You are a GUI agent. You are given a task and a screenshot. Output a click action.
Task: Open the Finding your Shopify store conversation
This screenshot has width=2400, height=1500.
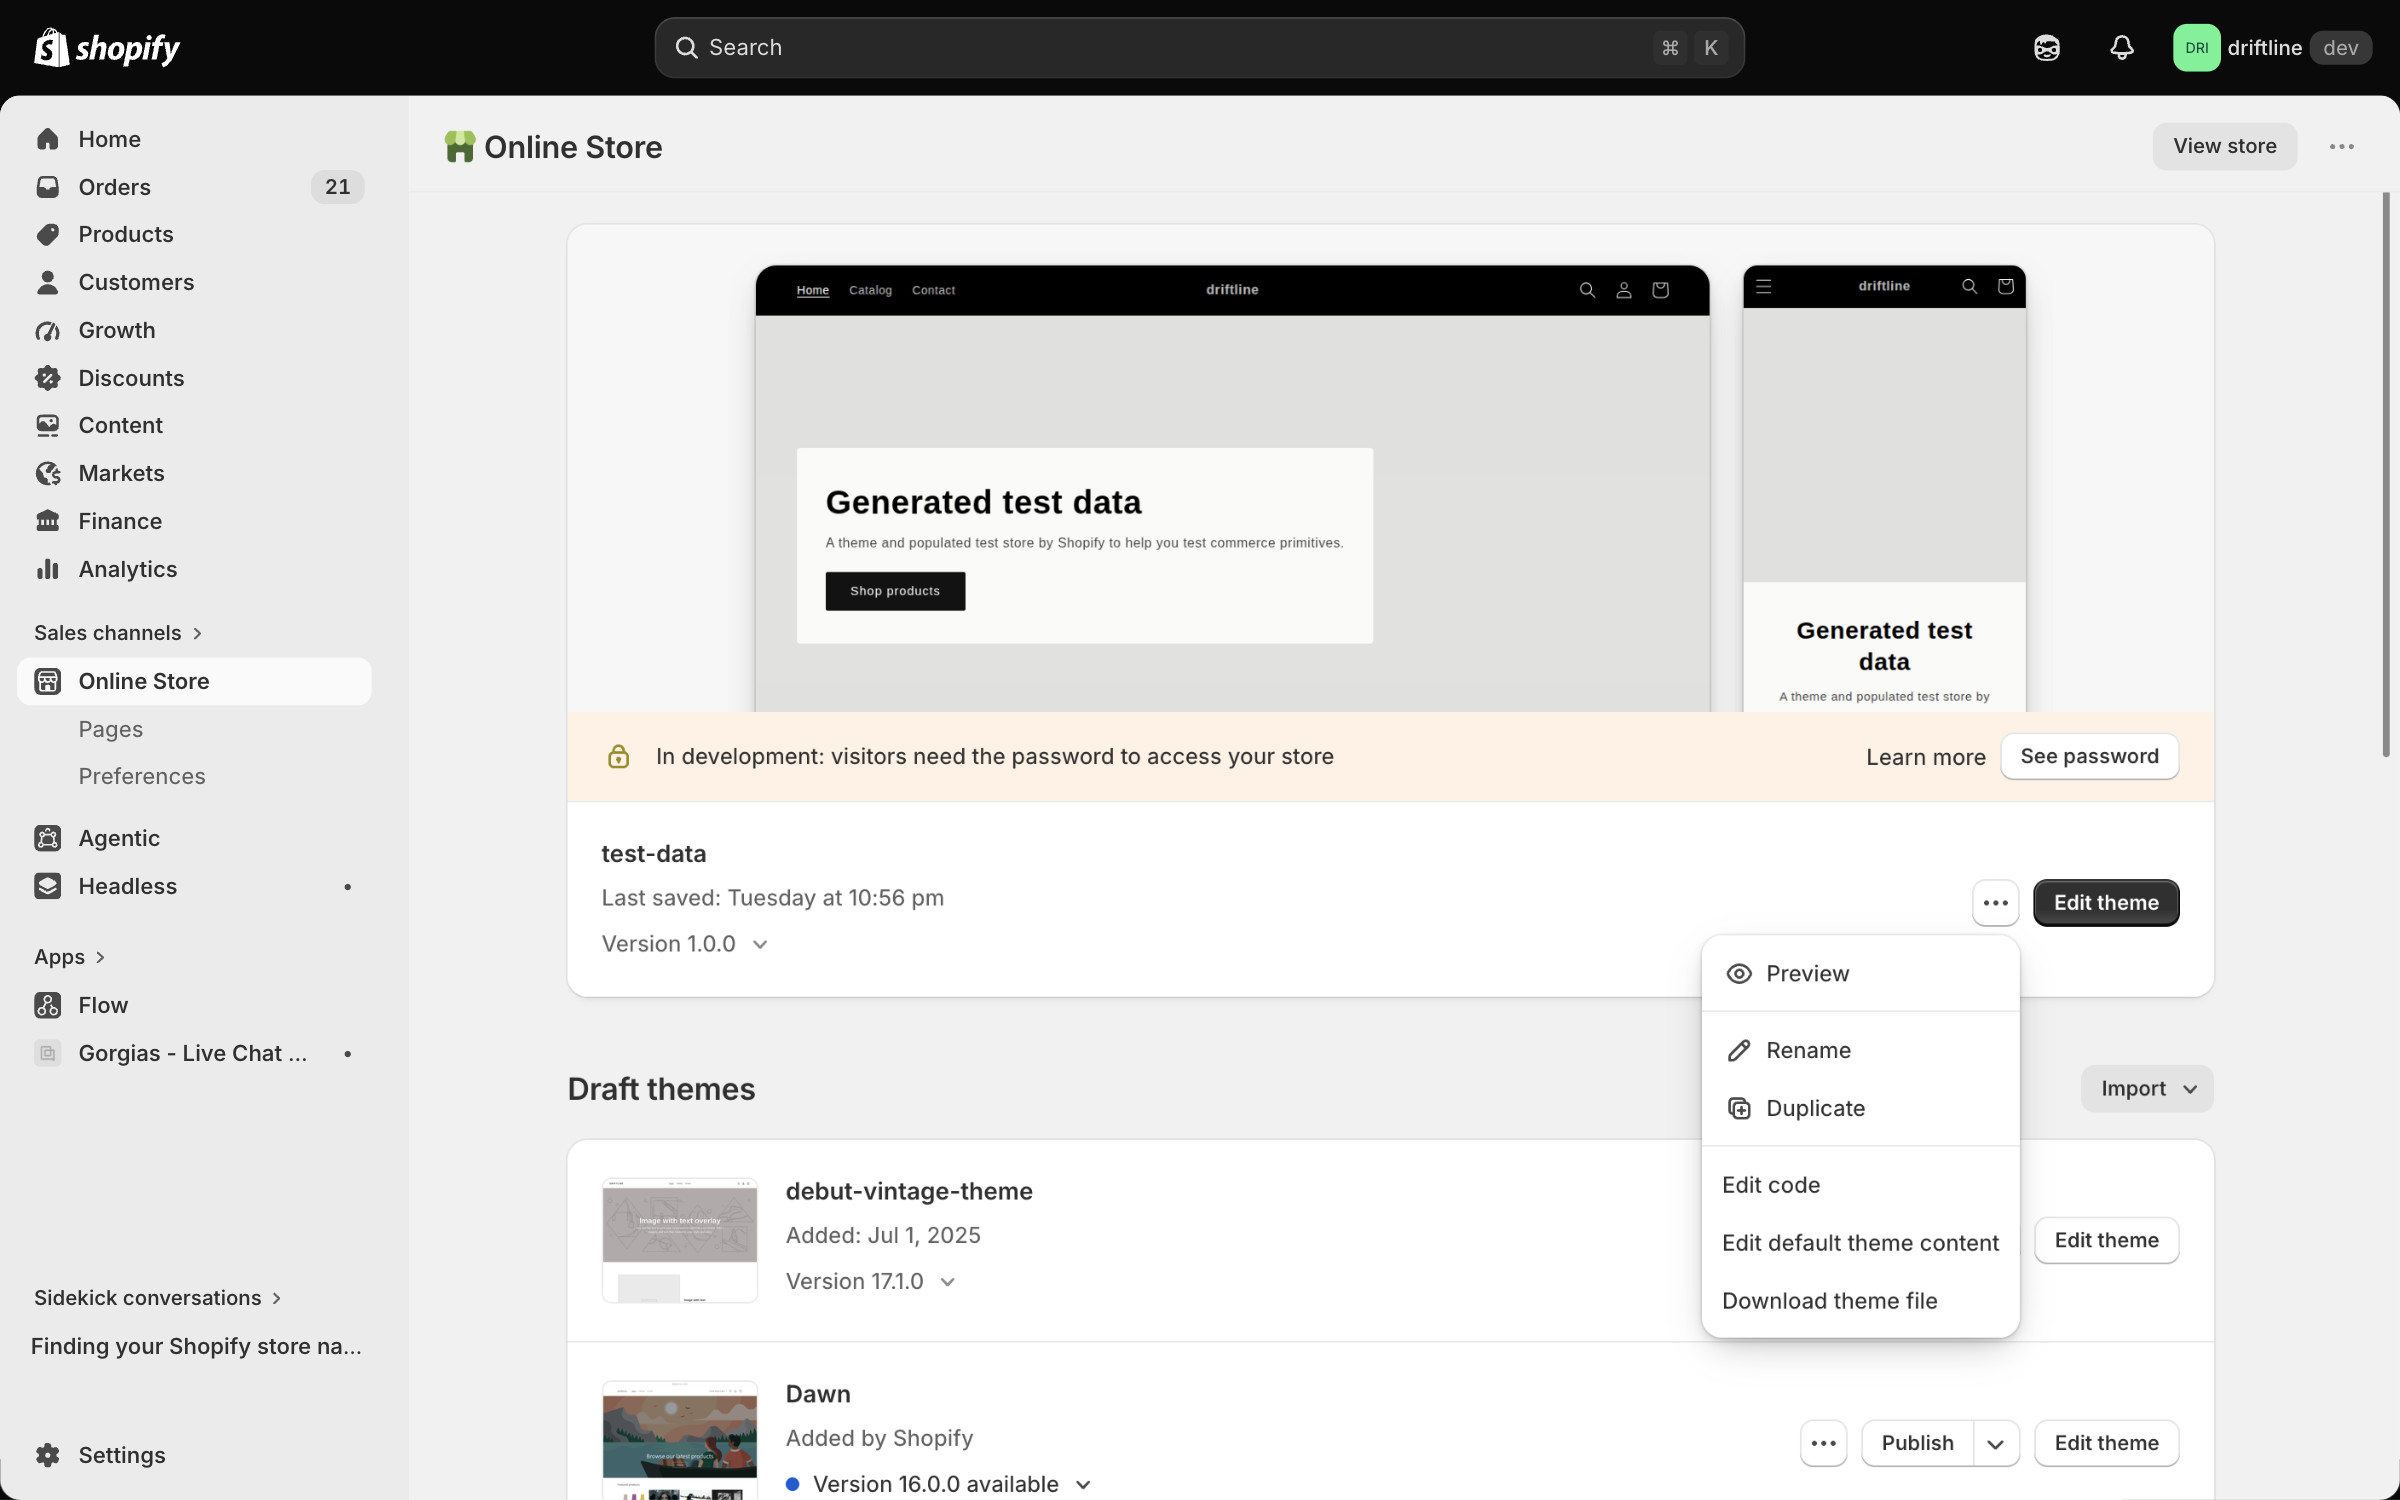(196, 1346)
